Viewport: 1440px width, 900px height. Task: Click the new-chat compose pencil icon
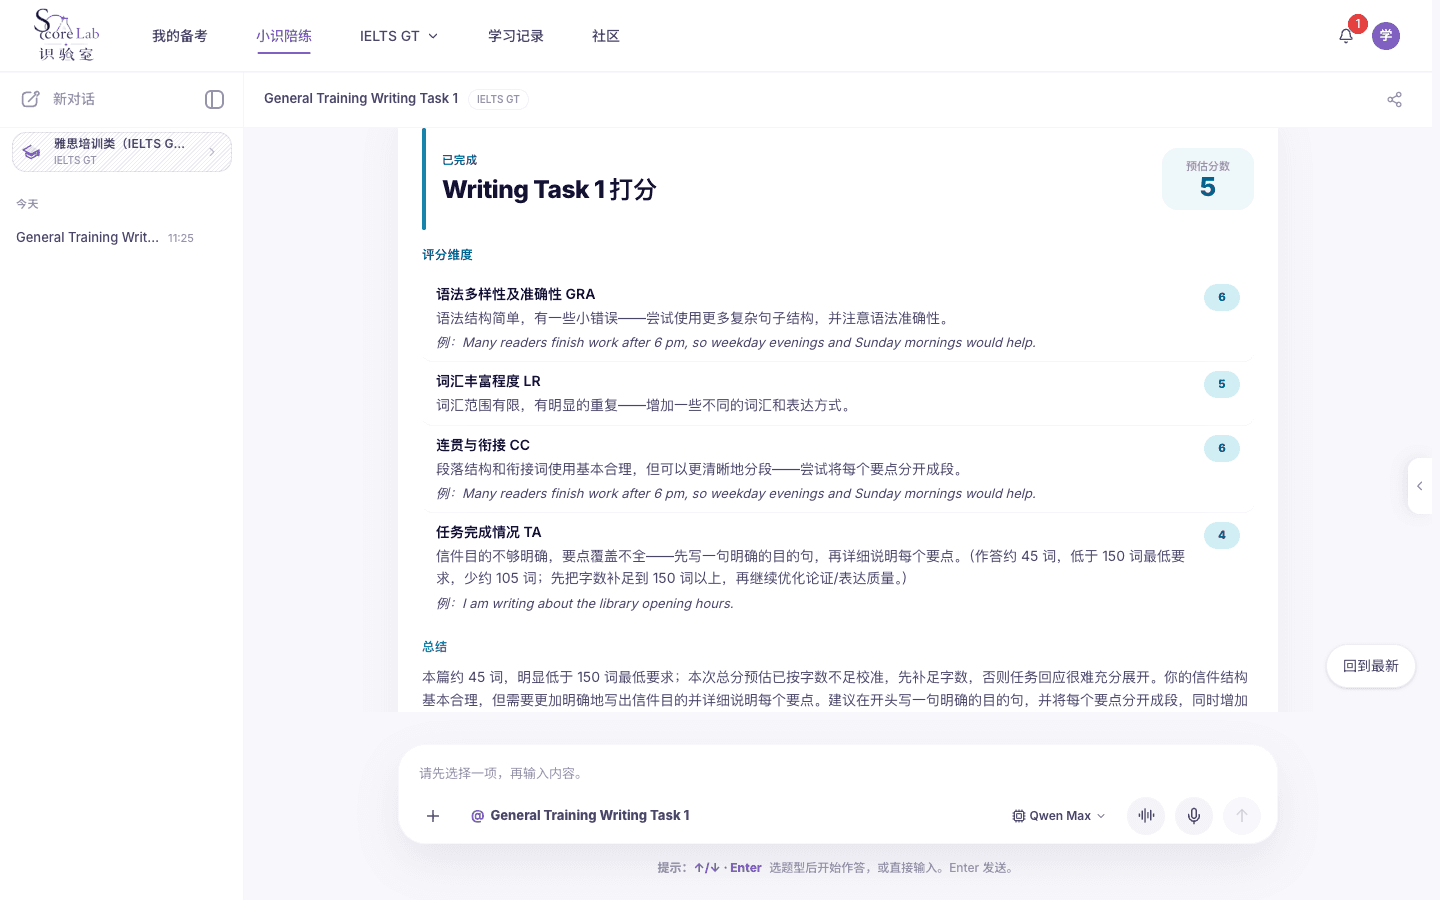pyautogui.click(x=31, y=99)
